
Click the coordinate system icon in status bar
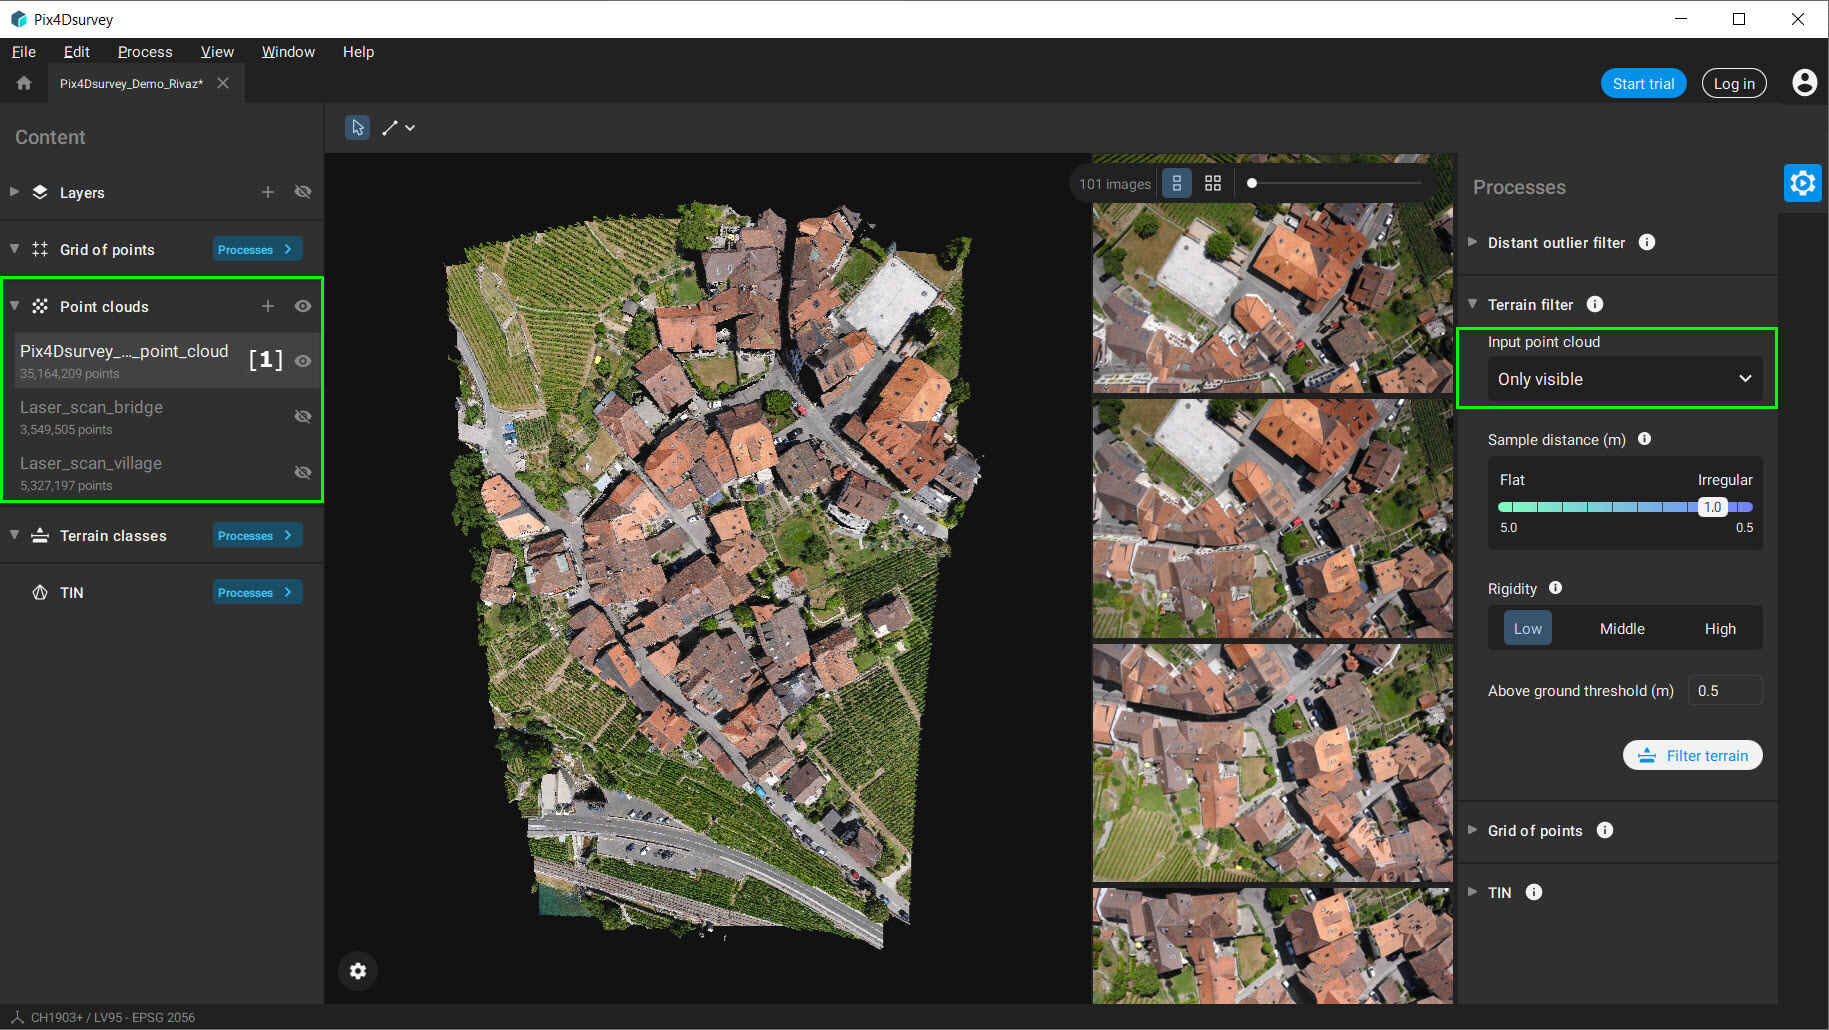[17, 1017]
